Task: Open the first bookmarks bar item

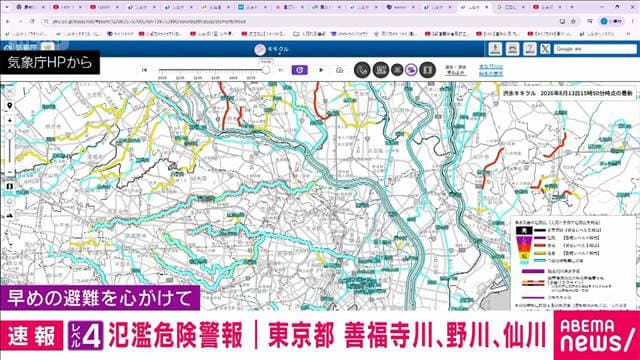Action: click(x=27, y=34)
